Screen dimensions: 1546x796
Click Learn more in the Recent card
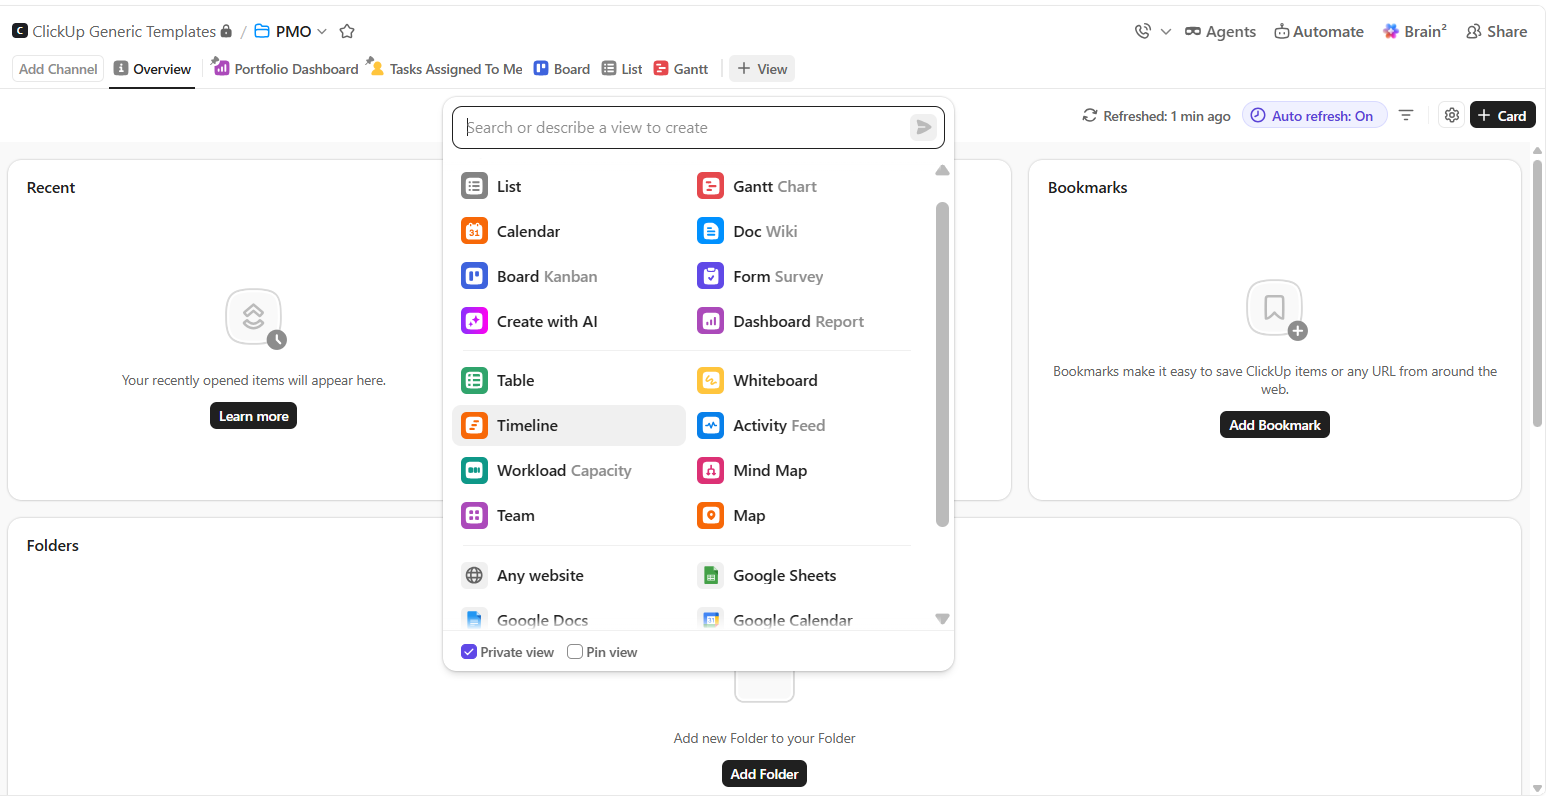pos(253,416)
